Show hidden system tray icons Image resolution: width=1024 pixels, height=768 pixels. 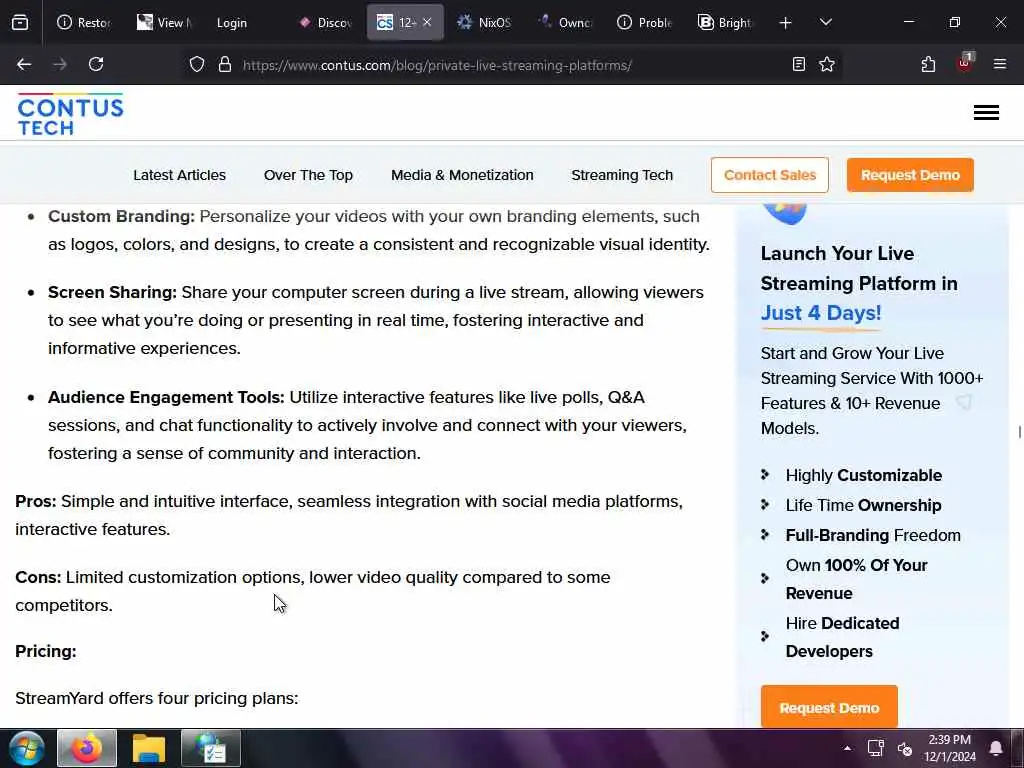(847, 748)
